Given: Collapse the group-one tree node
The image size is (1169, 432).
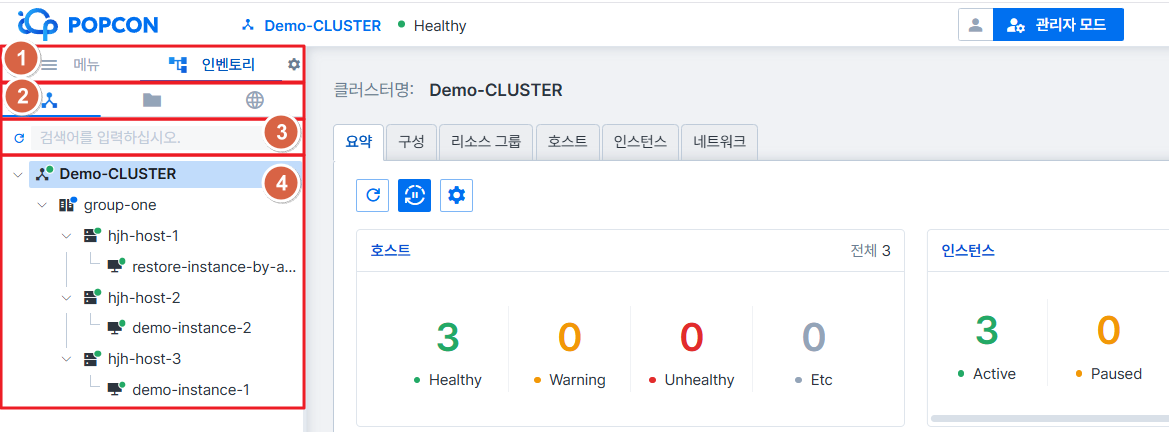Looking at the screenshot, I should tap(42, 205).
